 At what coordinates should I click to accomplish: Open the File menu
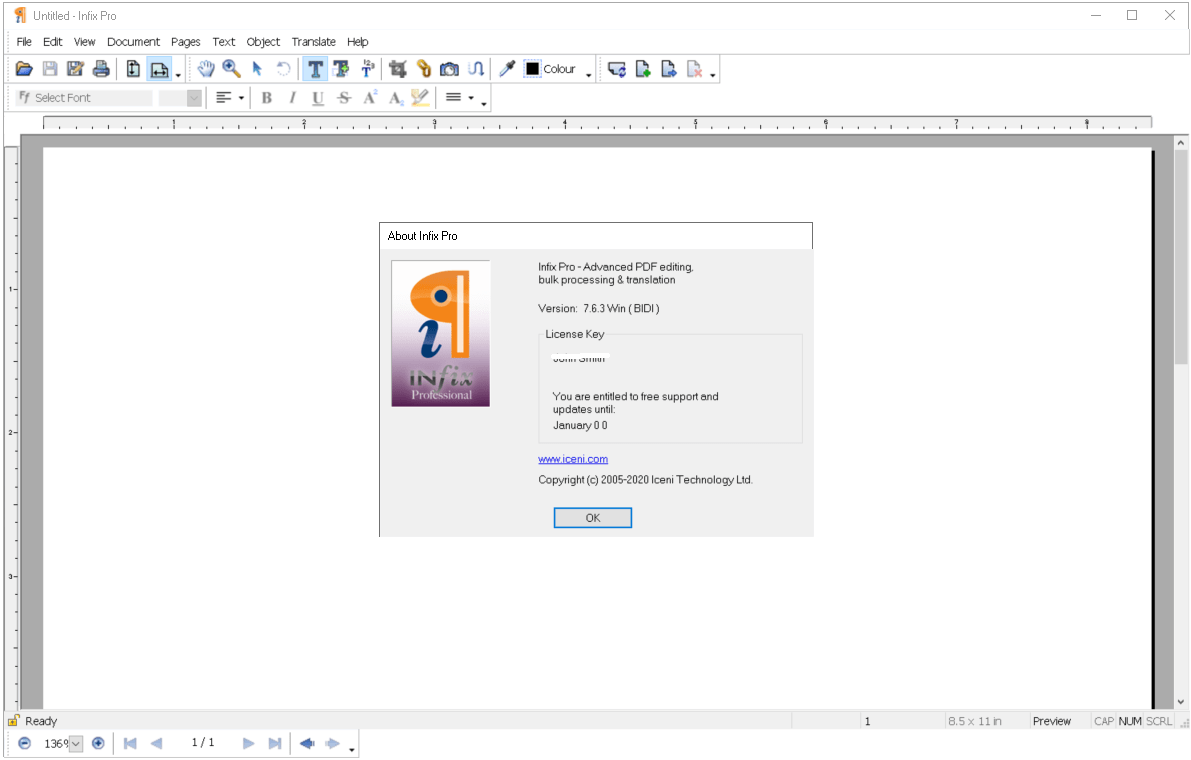pos(24,42)
